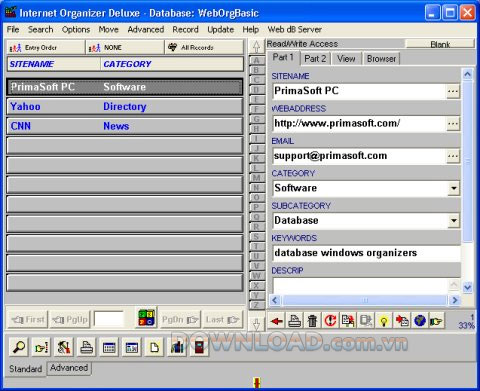The image size is (480, 391).
Task: Open the File menu
Action: coord(13,30)
